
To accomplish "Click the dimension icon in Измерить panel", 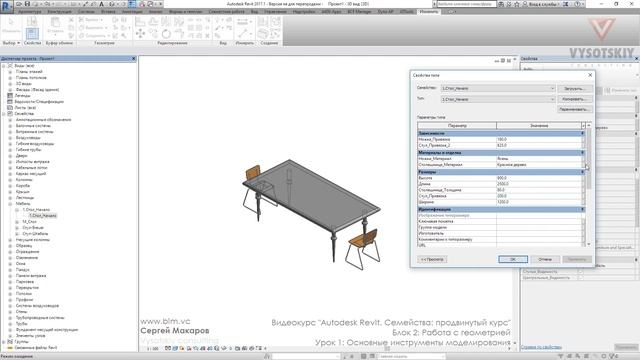I will click(x=242, y=21).
